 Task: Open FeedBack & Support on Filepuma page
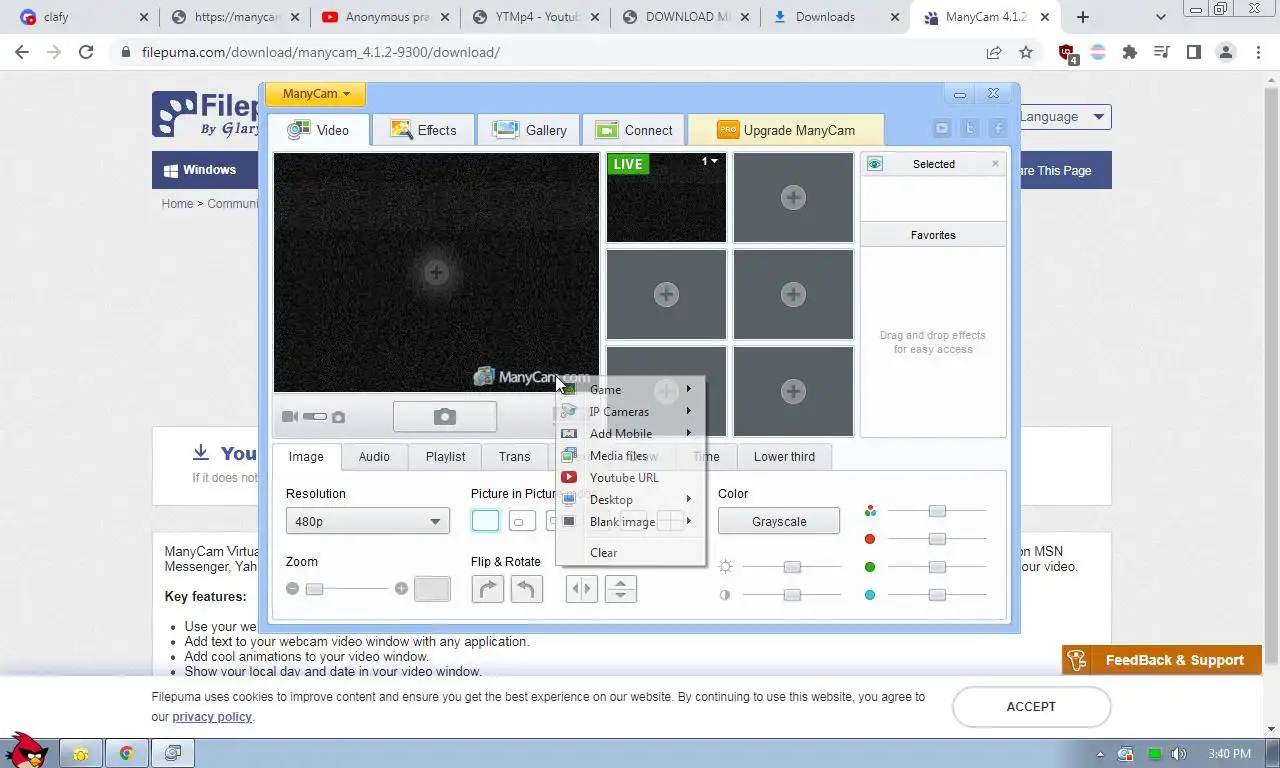(x=1162, y=660)
